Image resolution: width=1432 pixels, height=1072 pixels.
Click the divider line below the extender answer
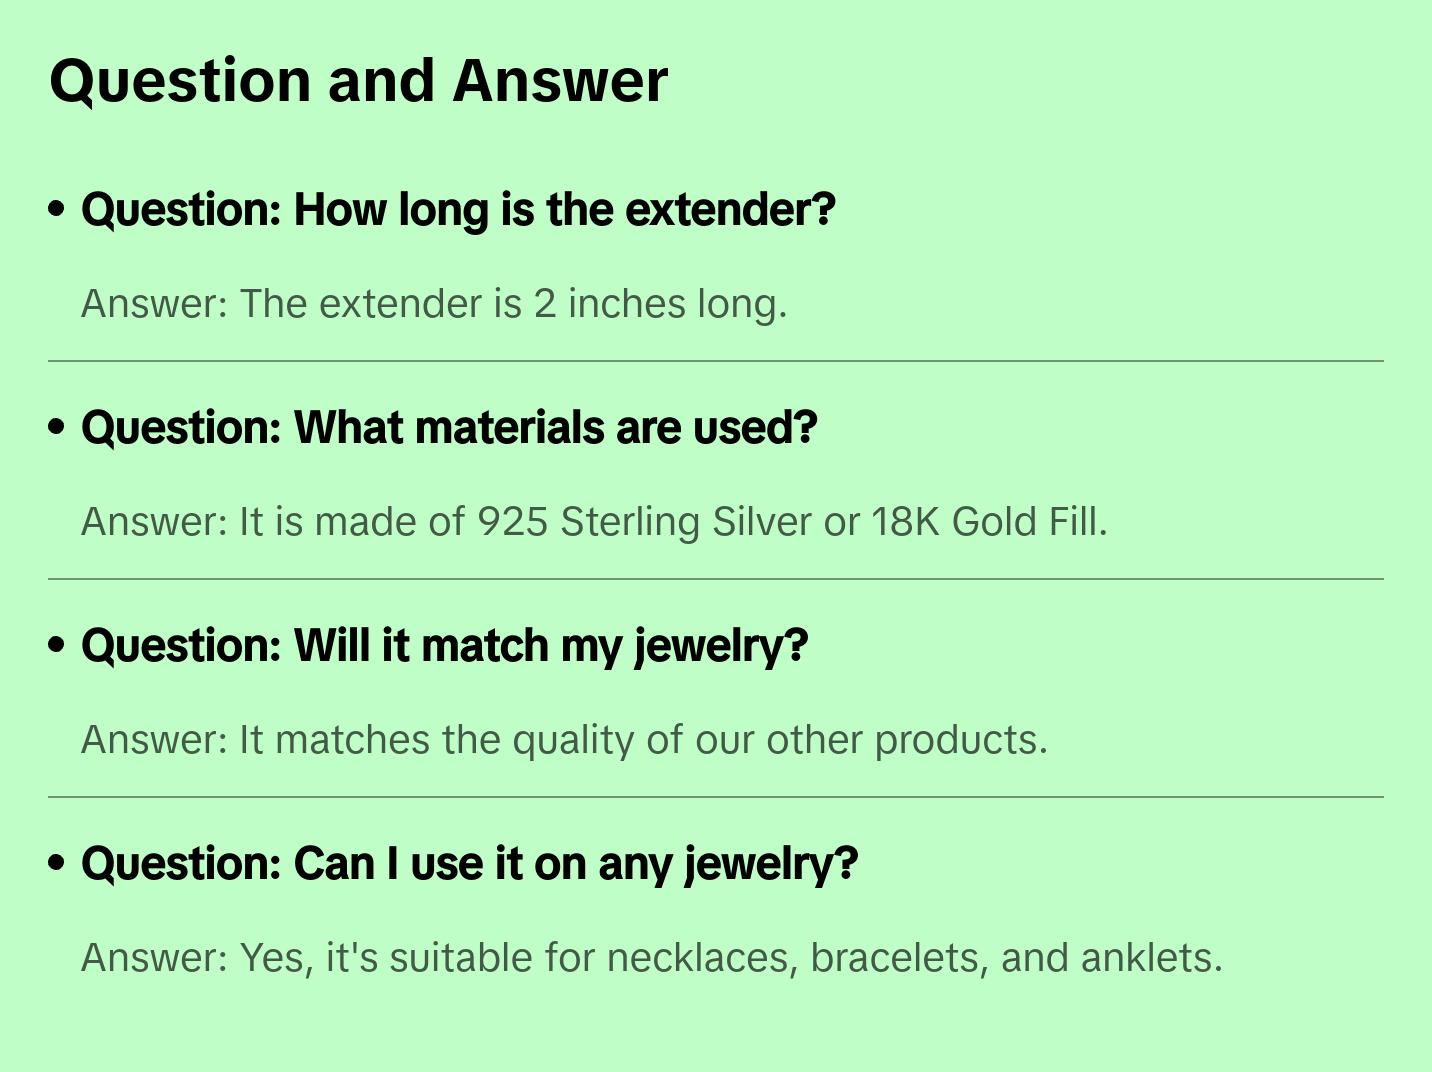[716, 361]
